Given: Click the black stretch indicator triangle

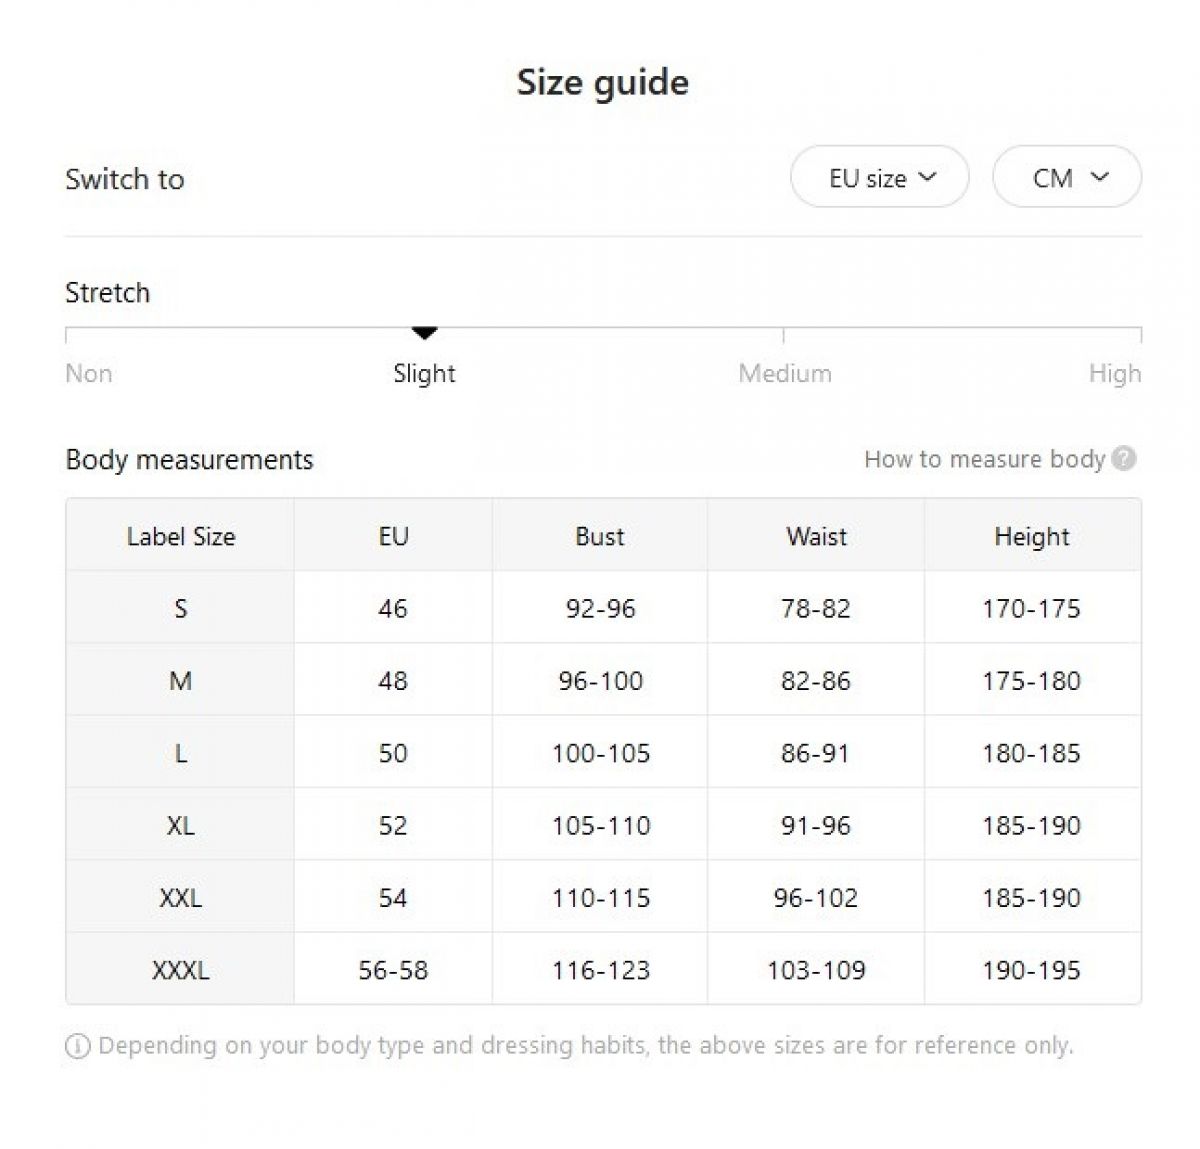Looking at the screenshot, I should coord(425,333).
